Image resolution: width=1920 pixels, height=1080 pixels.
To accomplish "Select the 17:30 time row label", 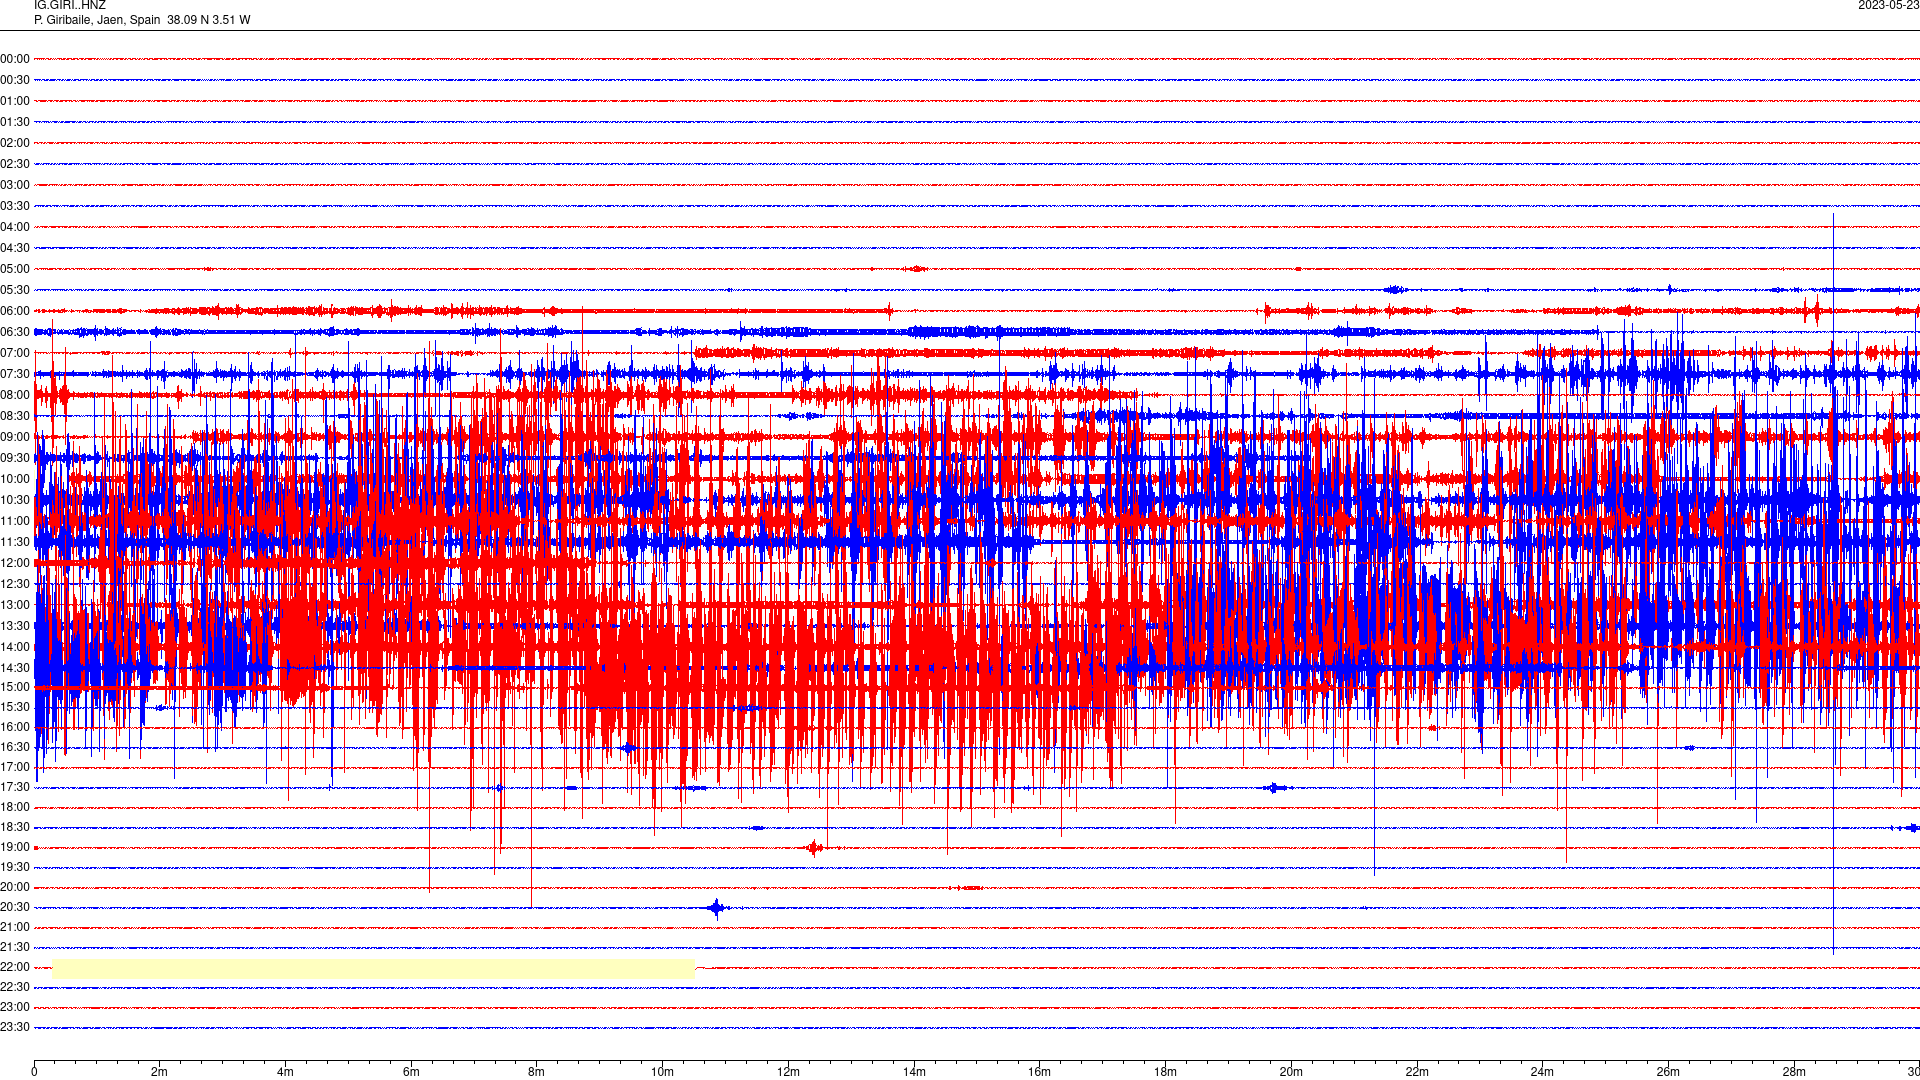I will point(15,787).
